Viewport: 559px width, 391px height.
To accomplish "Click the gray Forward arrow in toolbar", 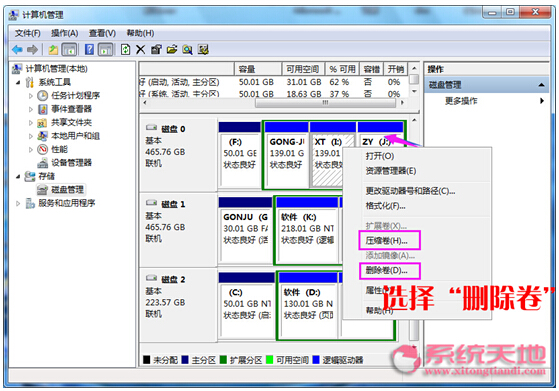I will click(x=32, y=50).
